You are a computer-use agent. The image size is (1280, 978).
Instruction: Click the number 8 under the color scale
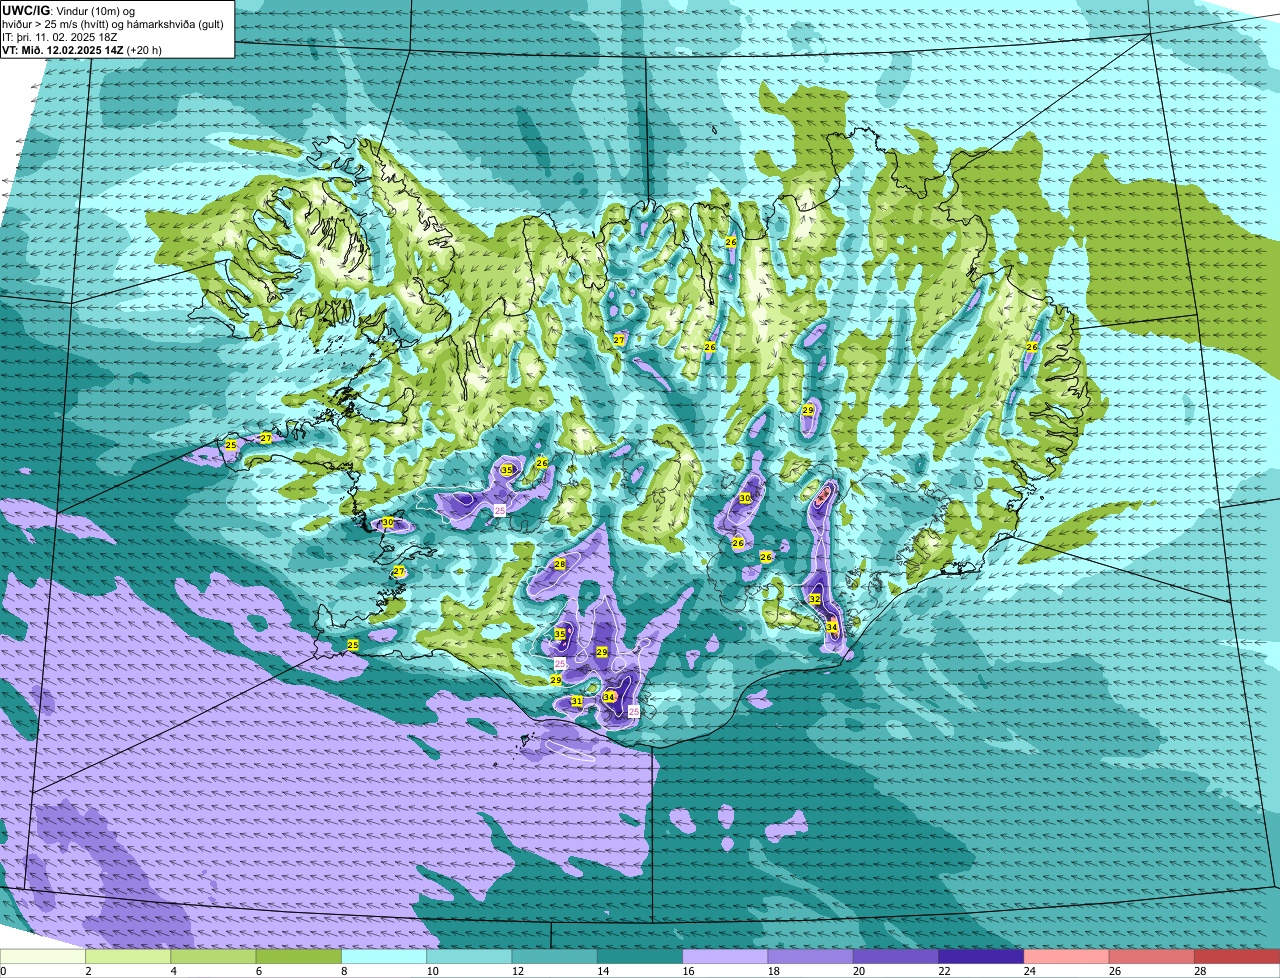pos(343,971)
